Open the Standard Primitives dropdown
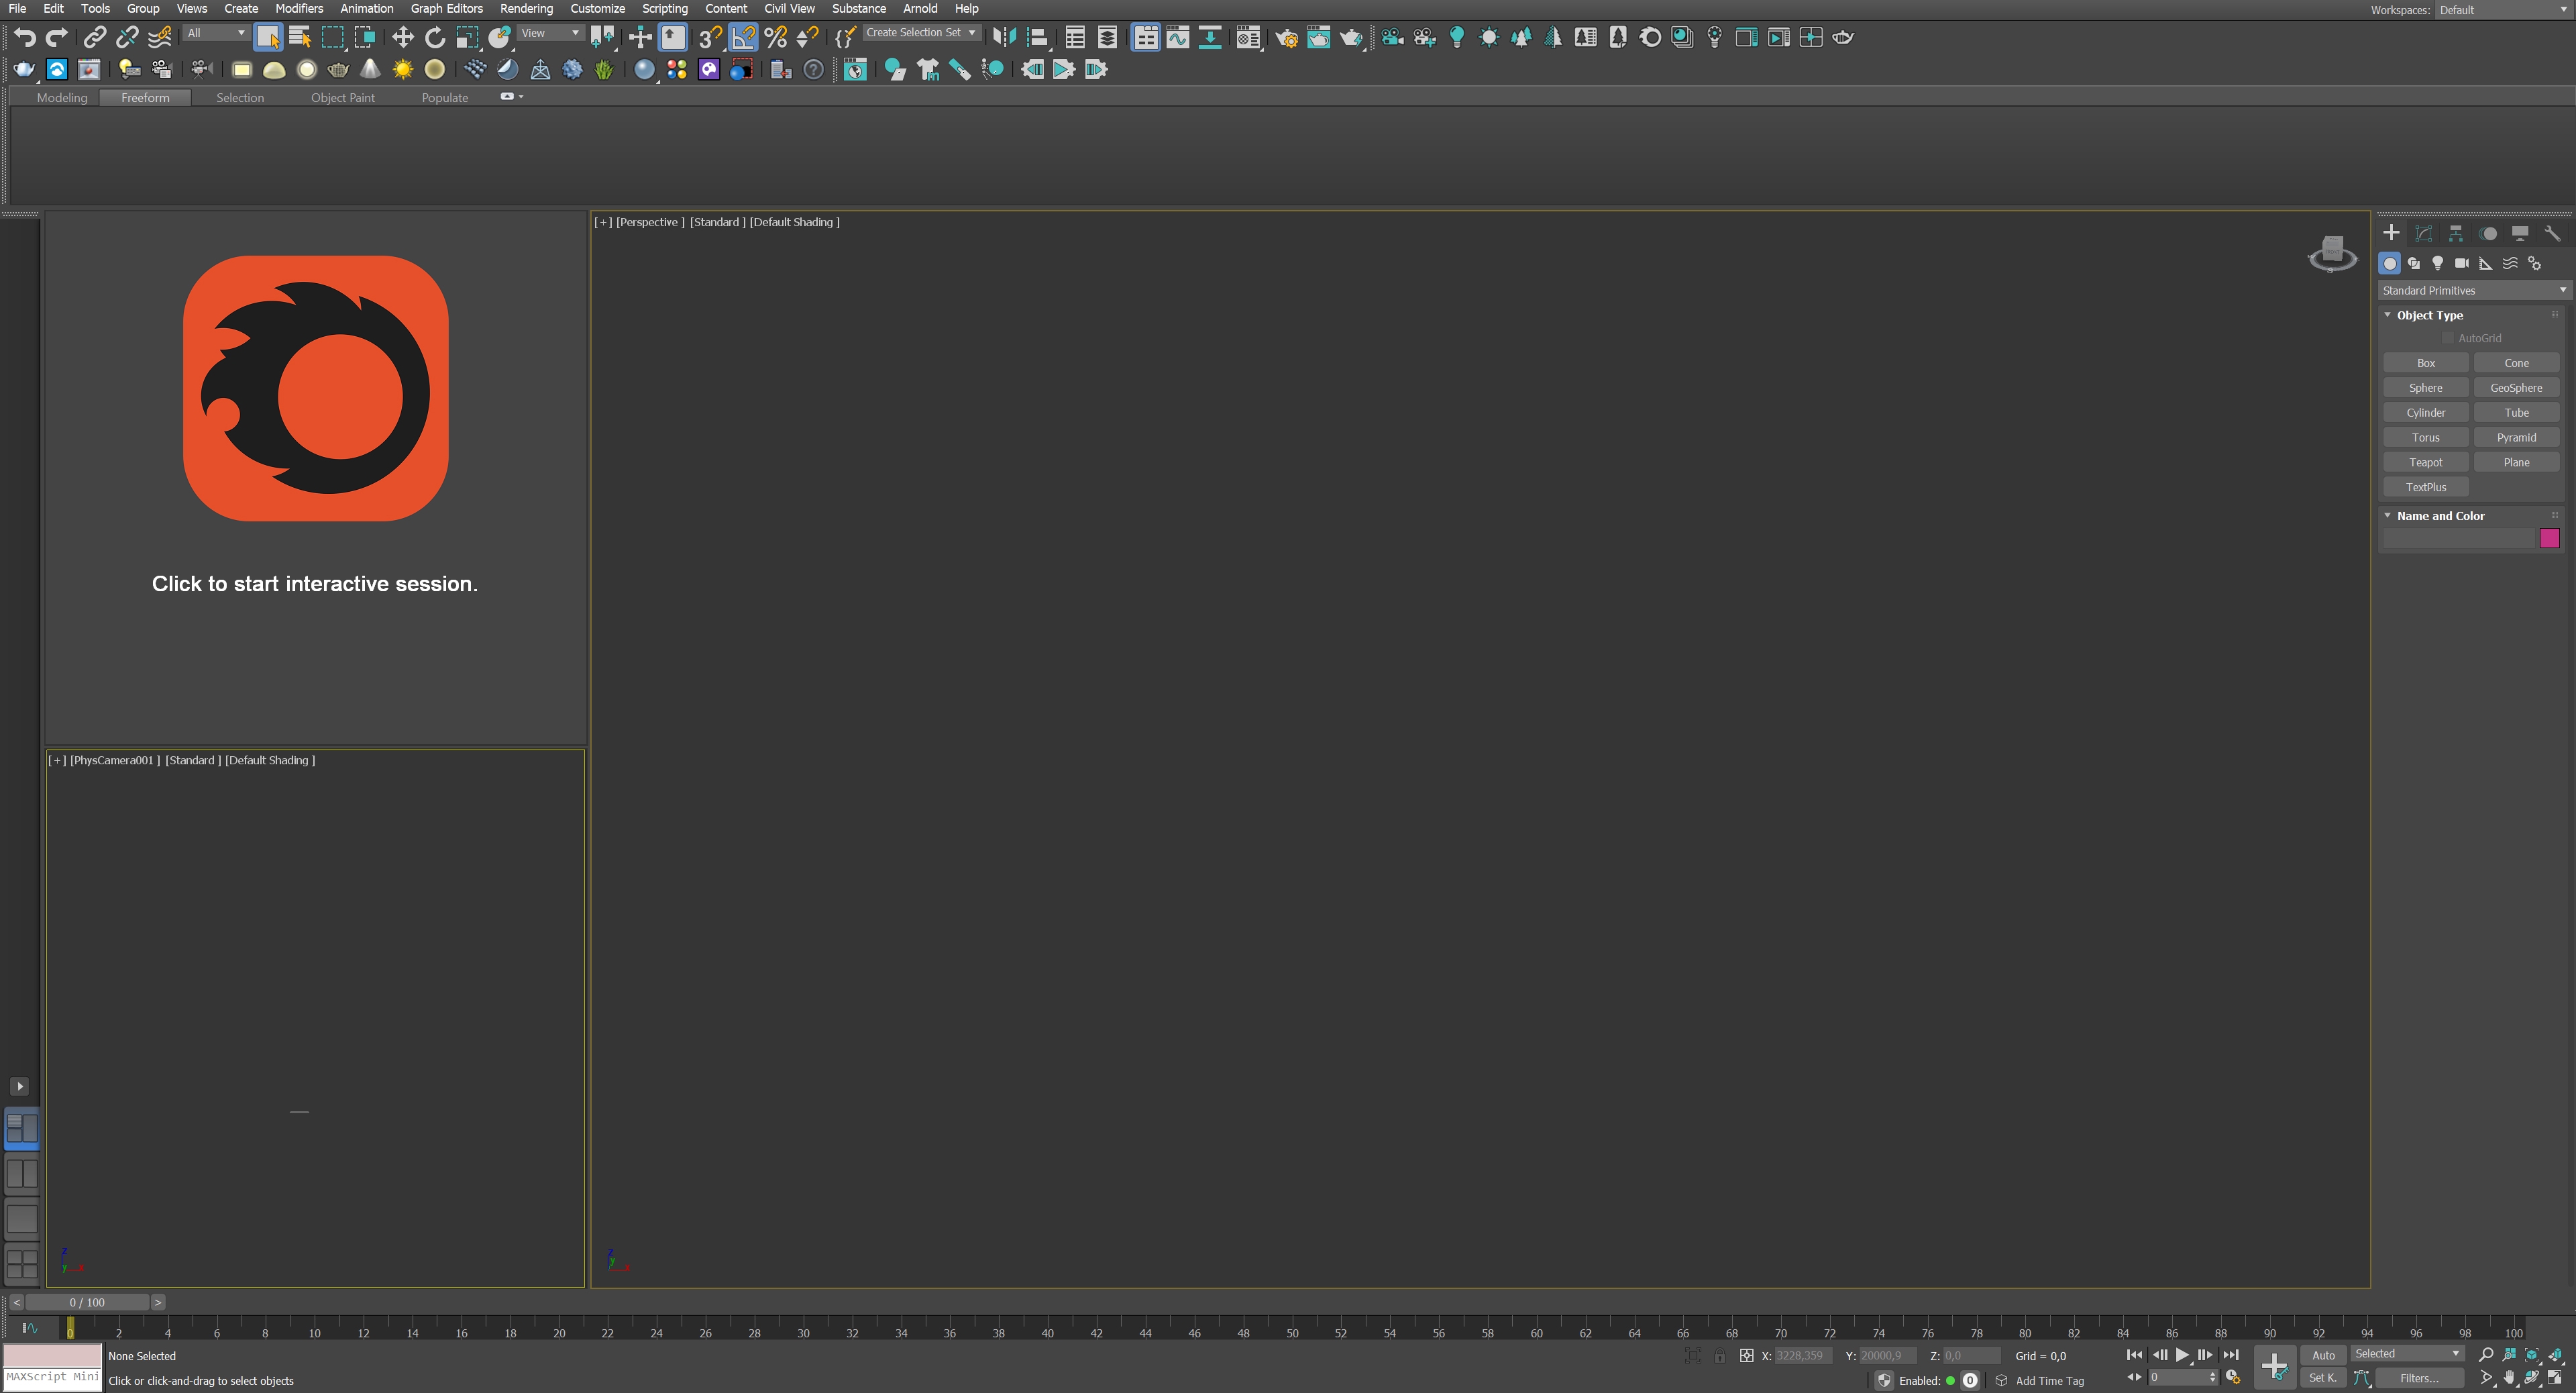Image resolution: width=2576 pixels, height=1393 pixels. [x=2473, y=290]
